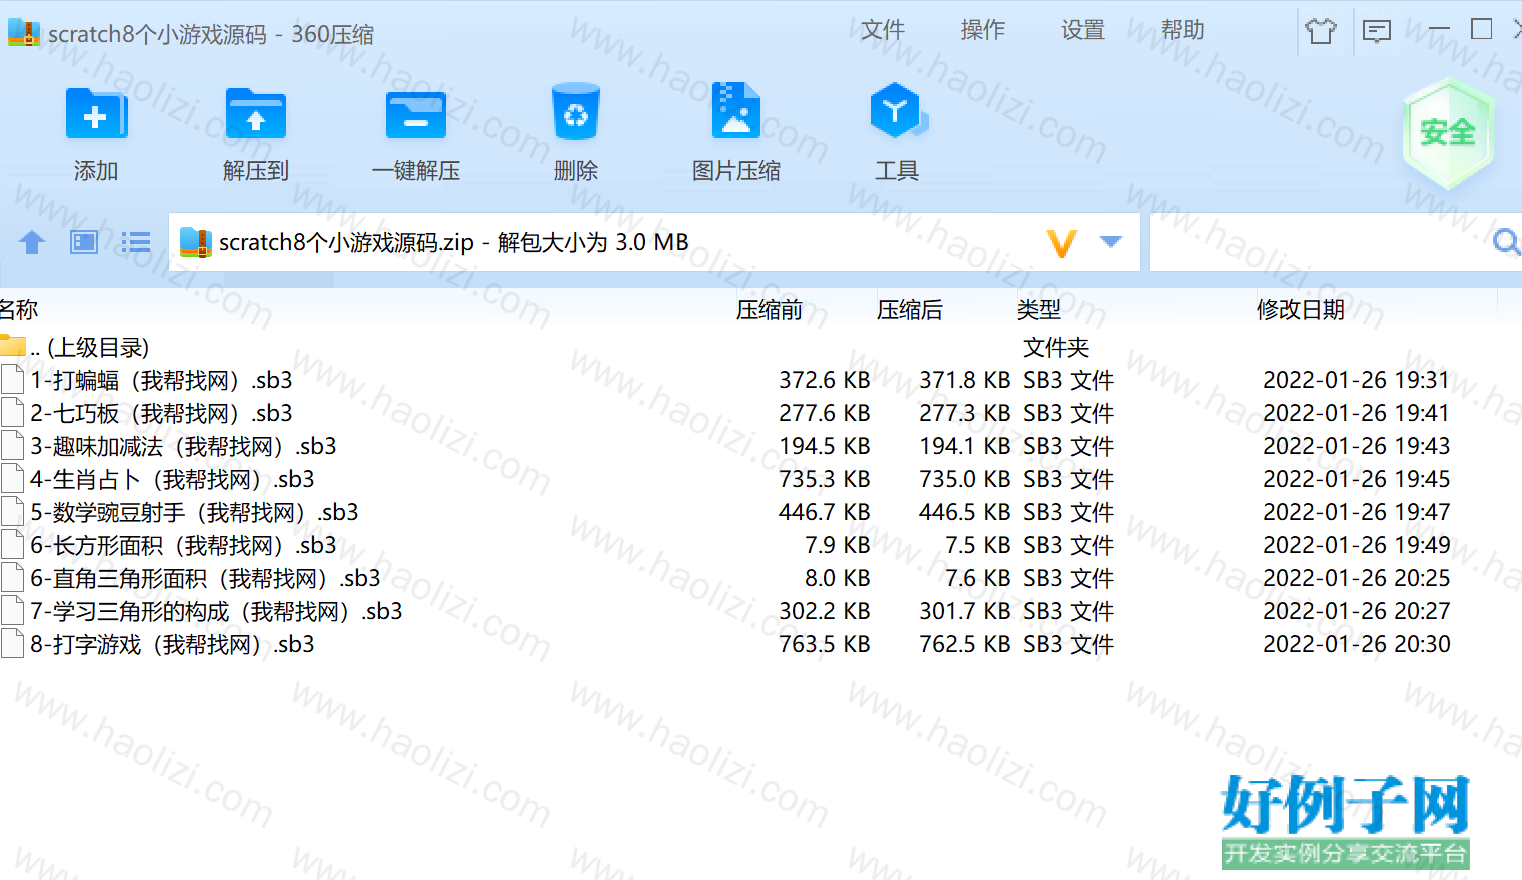Maximize the 360压缩 window
The image size is (1522, 880).
1482,30
